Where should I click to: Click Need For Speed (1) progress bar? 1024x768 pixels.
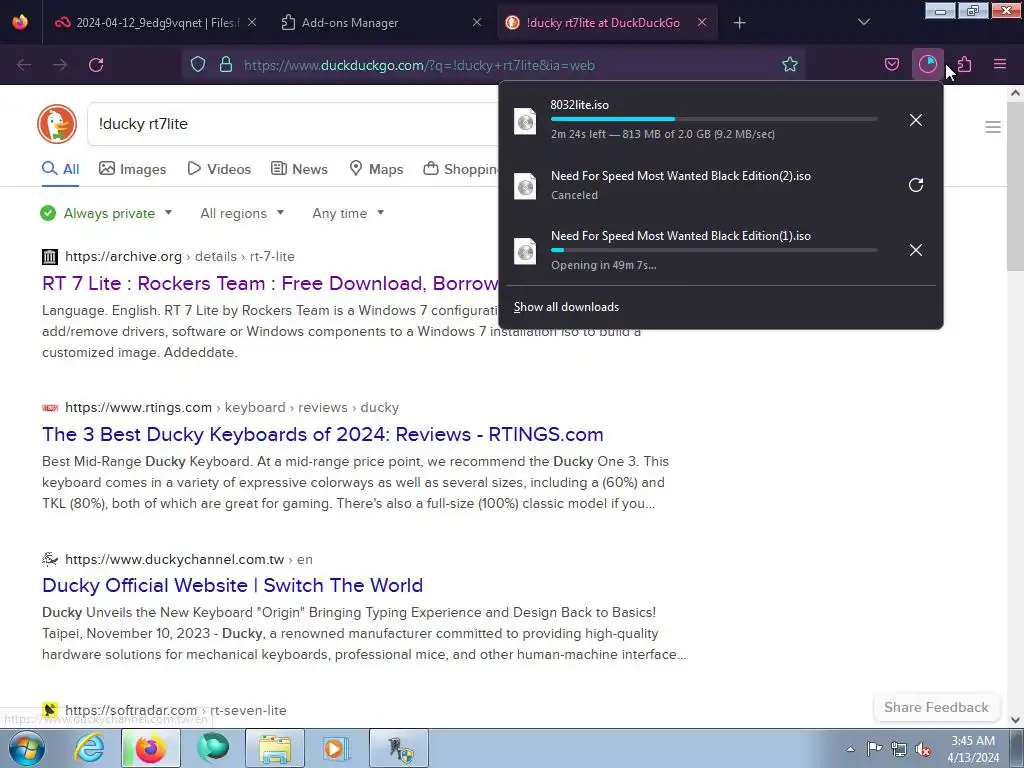714,249
